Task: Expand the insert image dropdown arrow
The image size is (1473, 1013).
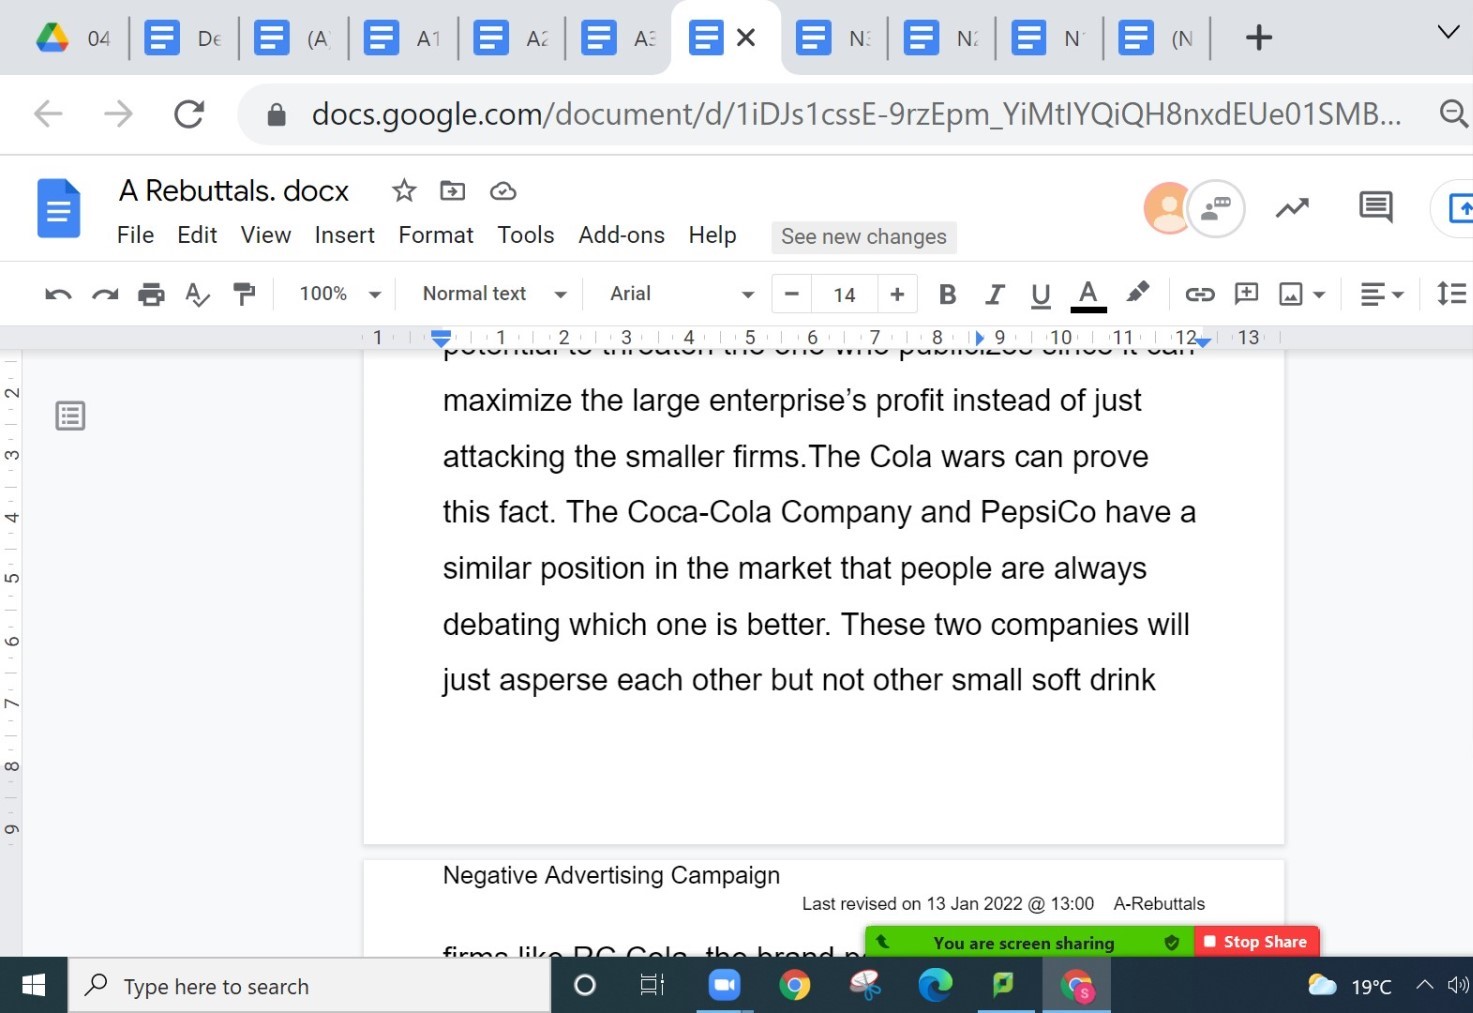Action: point(1319,294)
